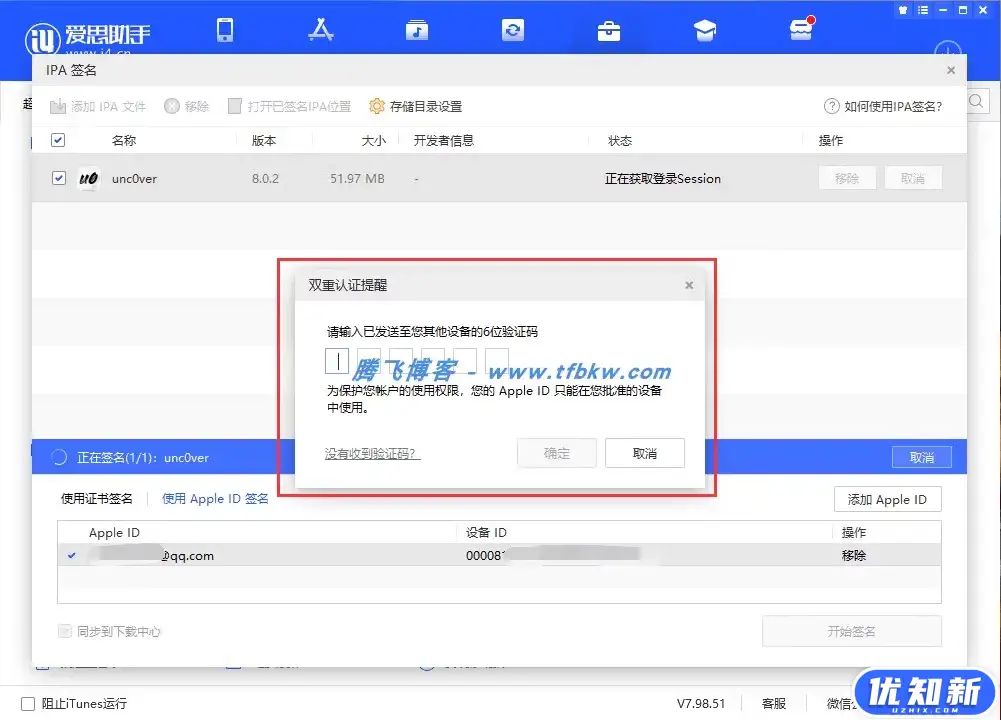
Task: Switch to 使用证书签名 tab
Action: pos(96,499)
